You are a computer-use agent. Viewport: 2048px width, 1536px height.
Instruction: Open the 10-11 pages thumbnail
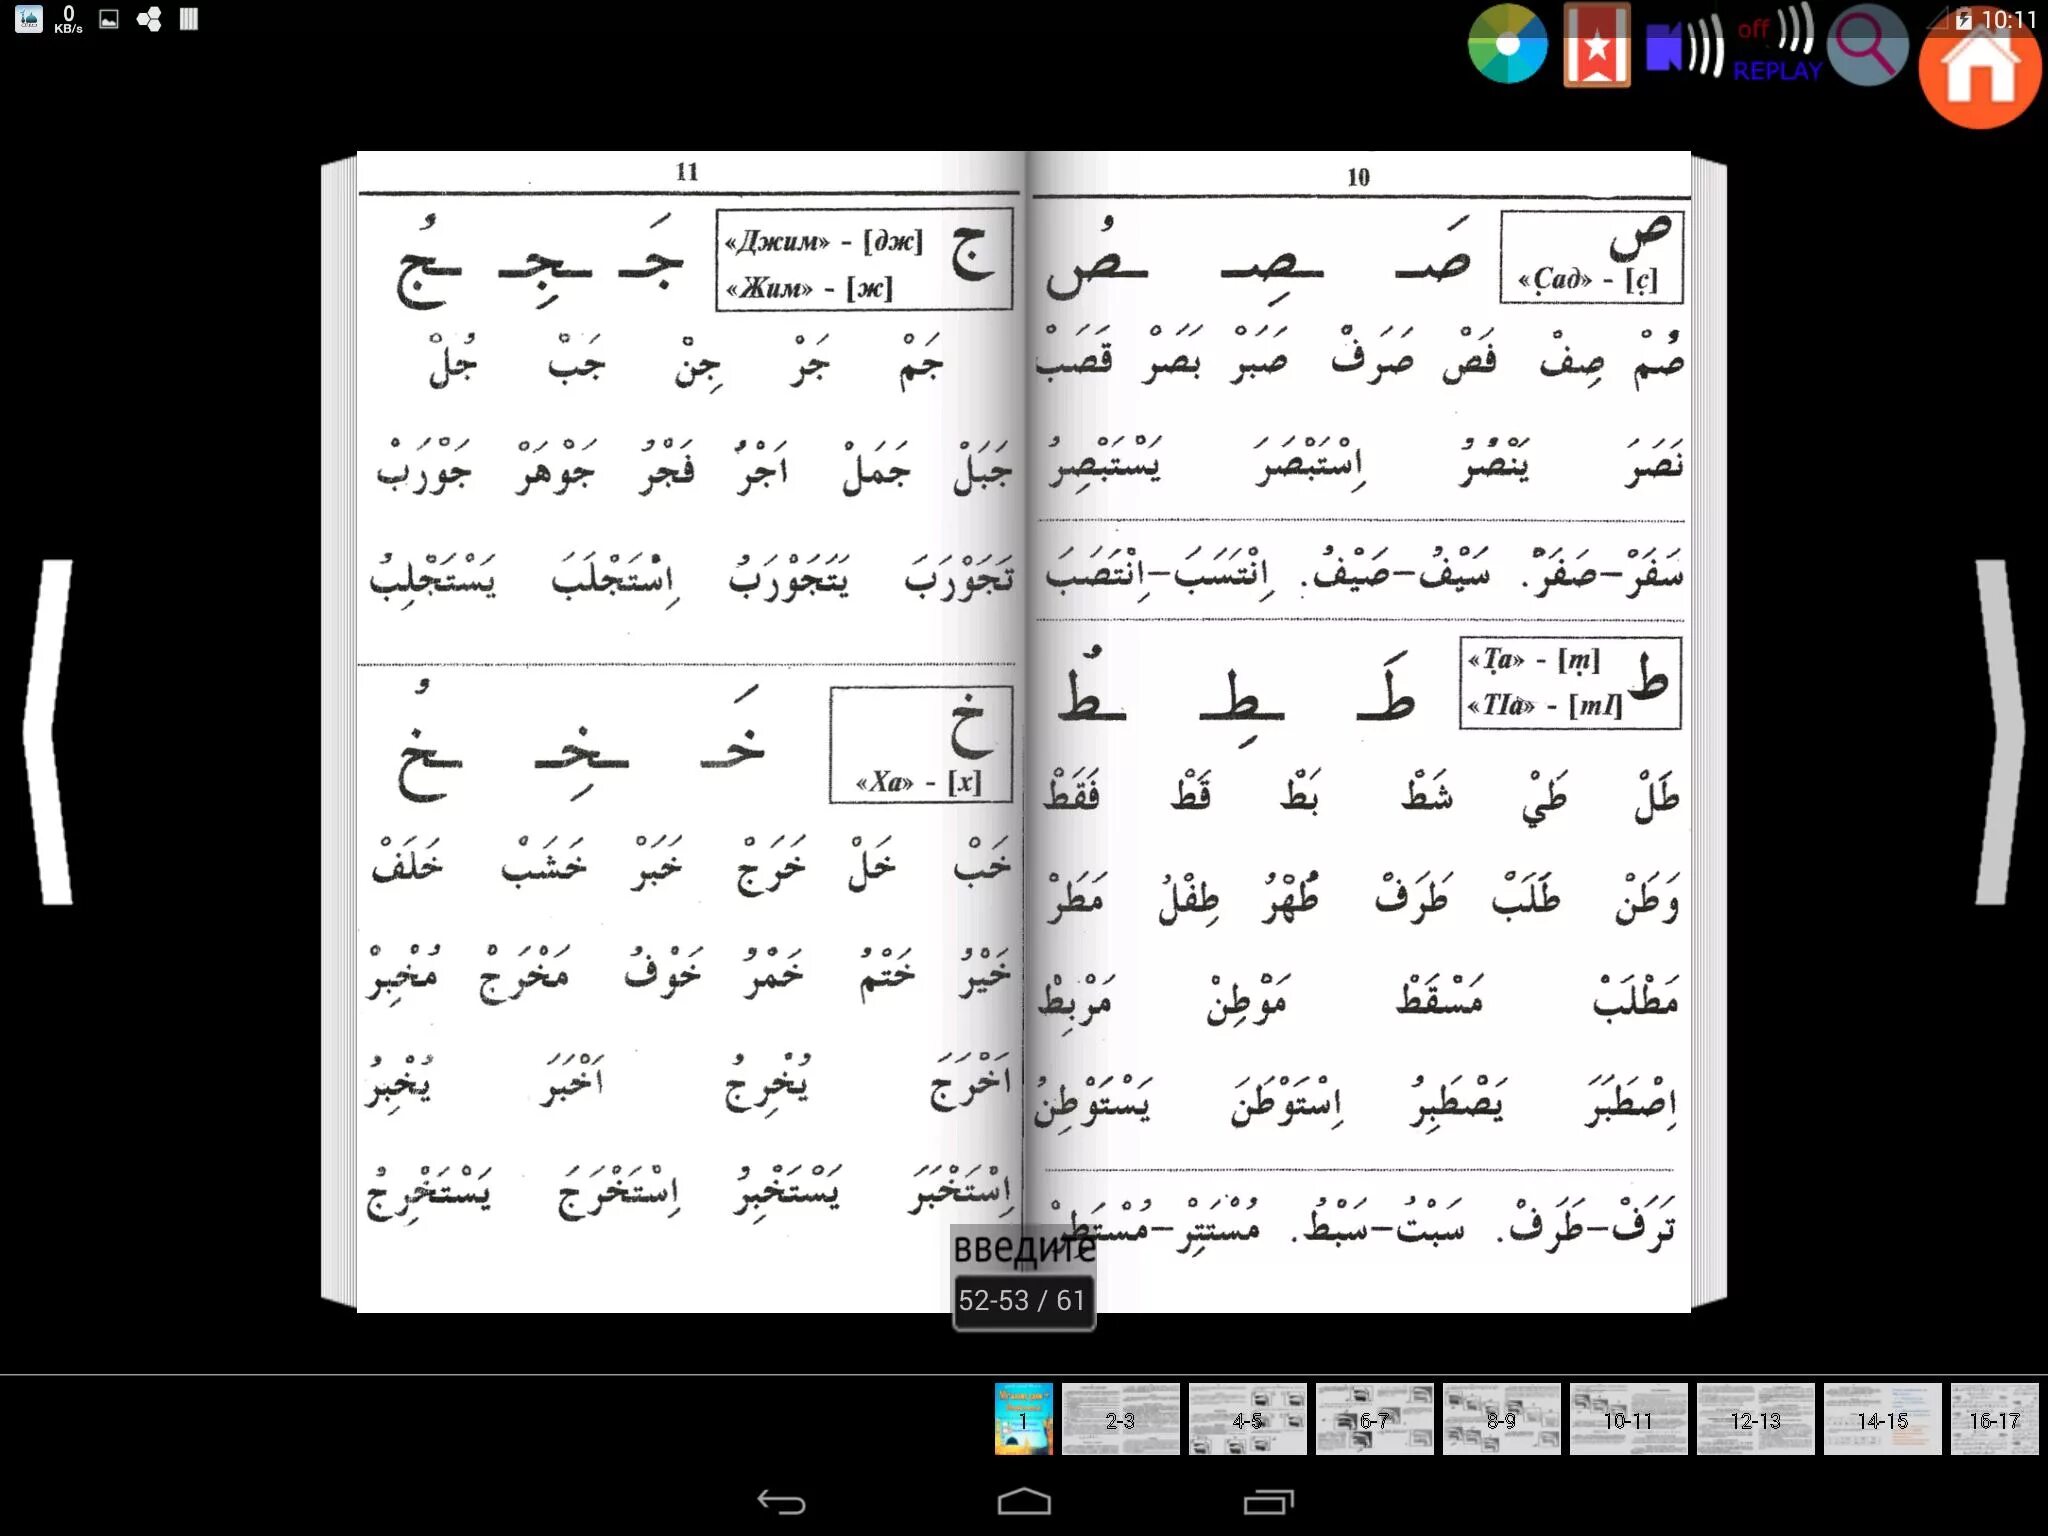click(x=1628, y=1419)
